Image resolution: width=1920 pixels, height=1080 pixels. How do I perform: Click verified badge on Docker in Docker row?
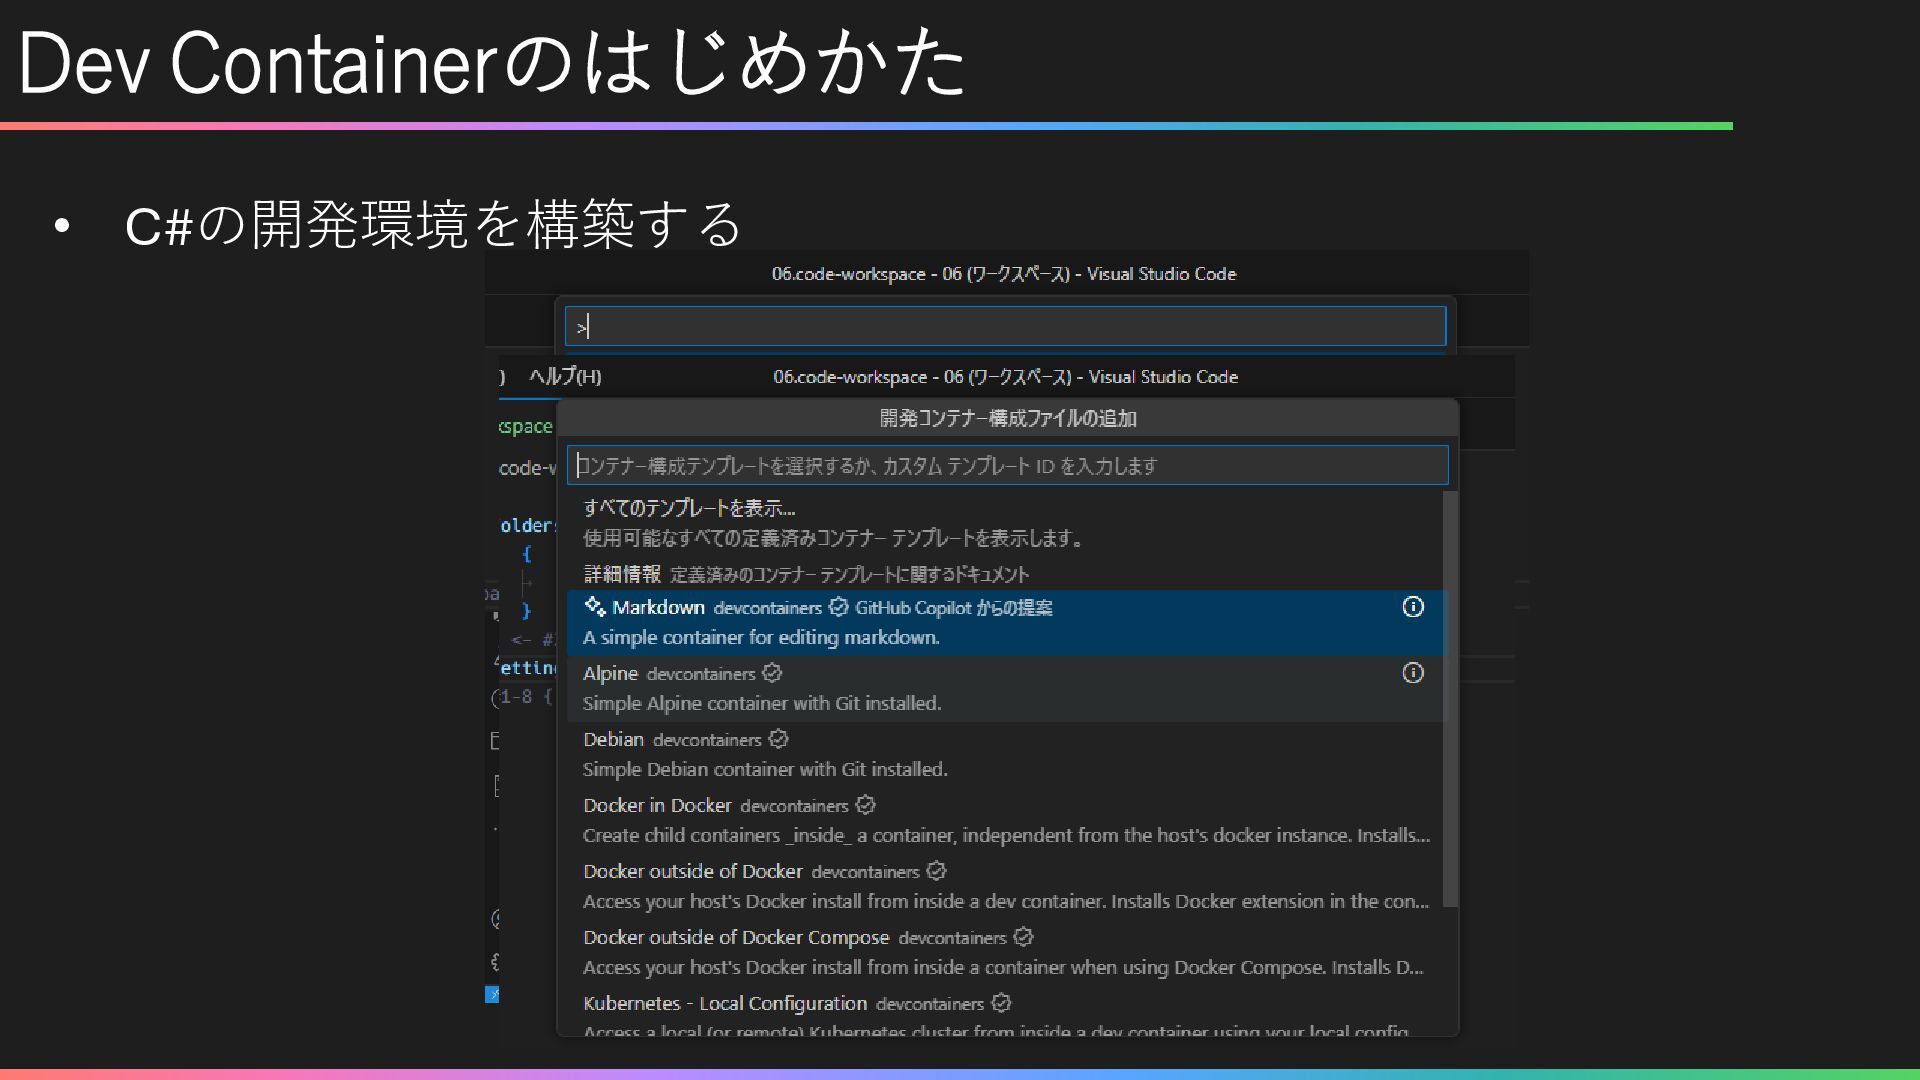866,805
